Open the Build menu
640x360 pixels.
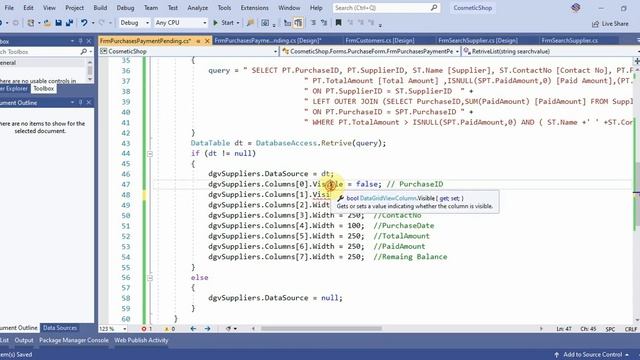click(100, 8)
